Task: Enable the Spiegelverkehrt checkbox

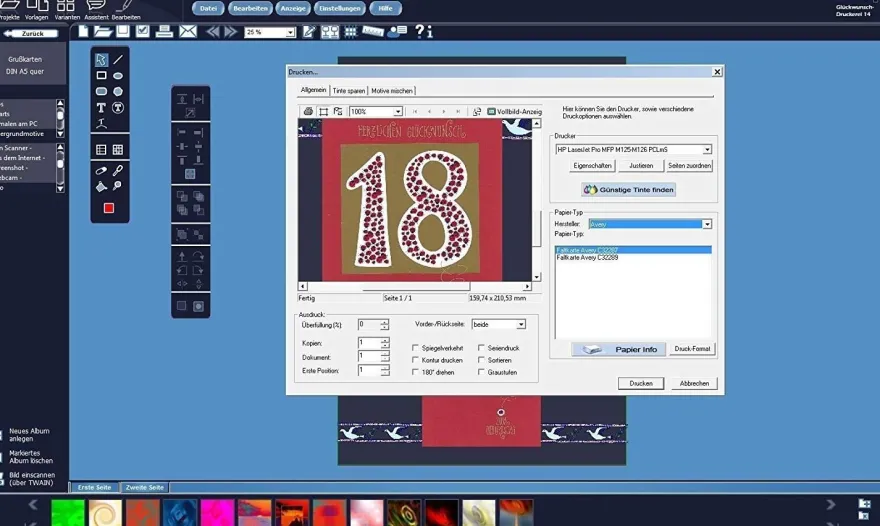Action: (415, 348)
